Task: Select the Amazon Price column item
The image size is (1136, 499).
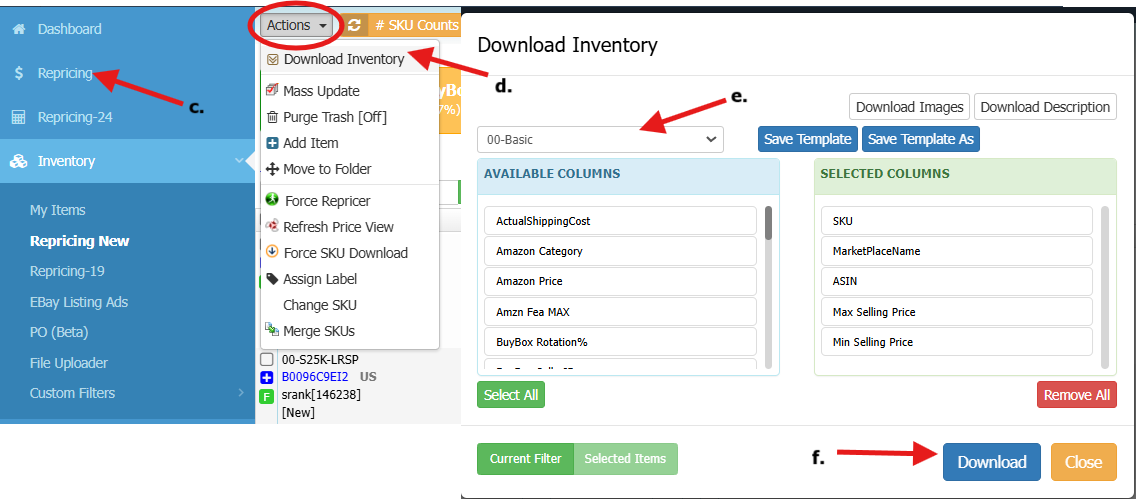Action: [x=620, y=281]
